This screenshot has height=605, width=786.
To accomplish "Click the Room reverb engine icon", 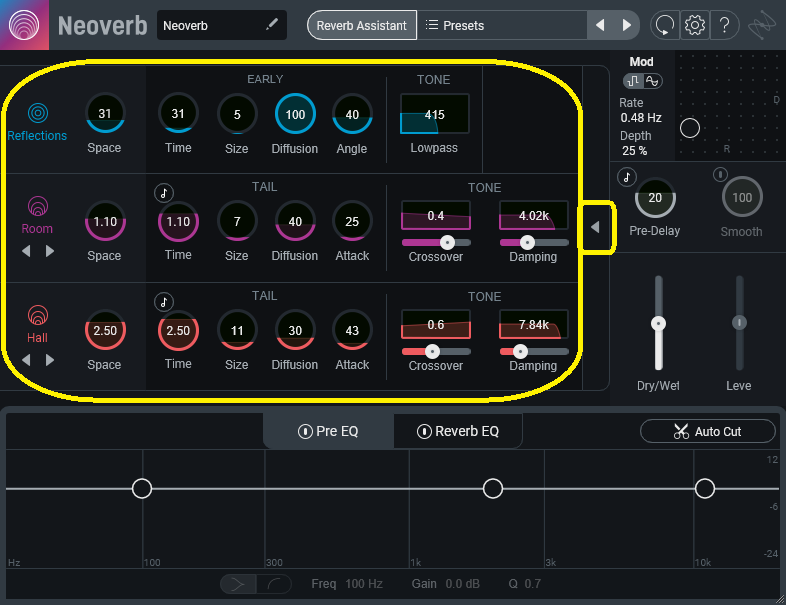I will click(x=37, y=208).
